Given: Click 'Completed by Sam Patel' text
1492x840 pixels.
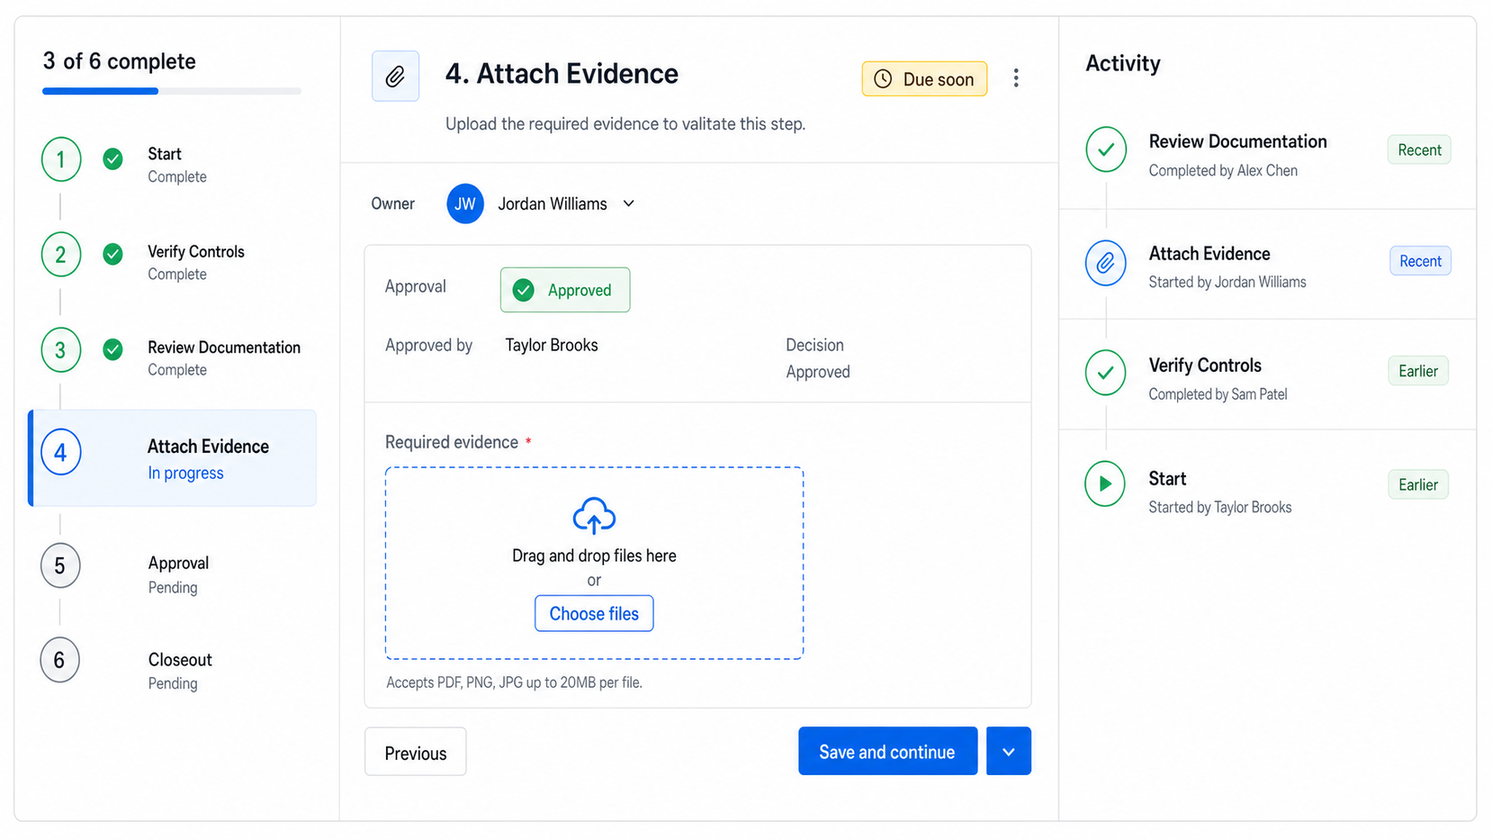Looking at the screenshot, I should pos(1218,394).
